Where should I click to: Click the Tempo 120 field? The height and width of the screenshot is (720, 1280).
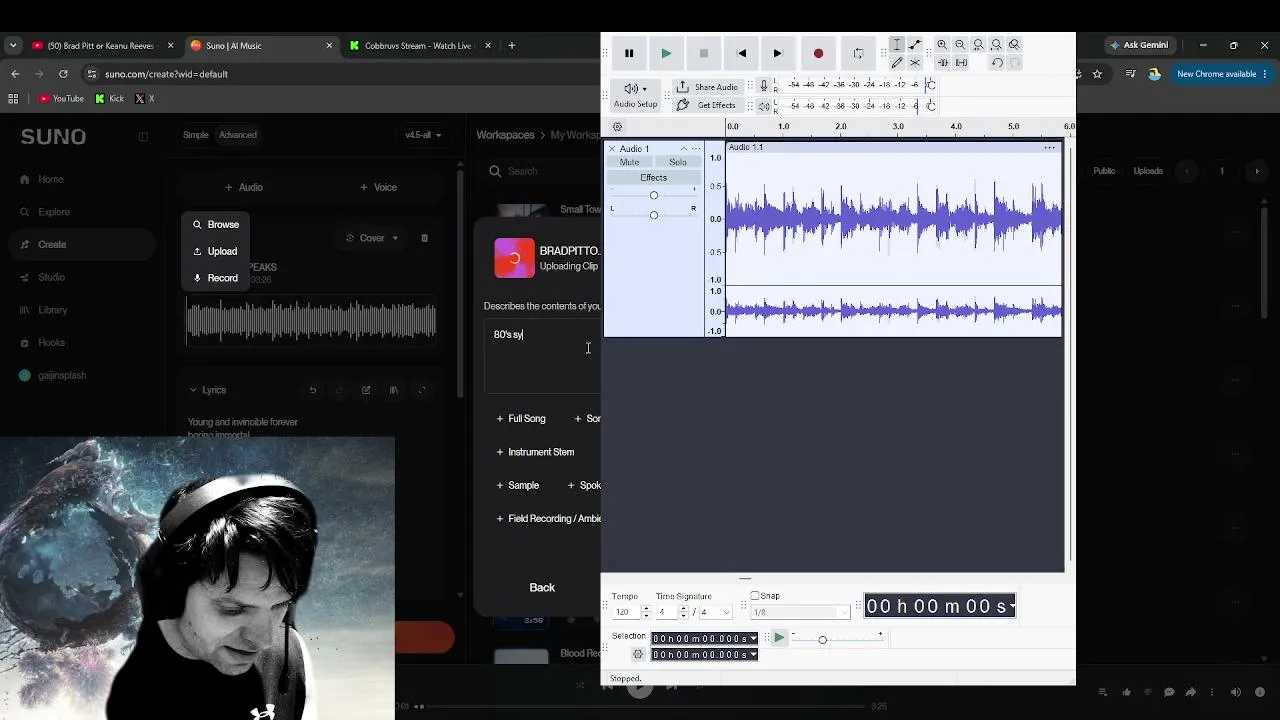[x=626, y=612]
